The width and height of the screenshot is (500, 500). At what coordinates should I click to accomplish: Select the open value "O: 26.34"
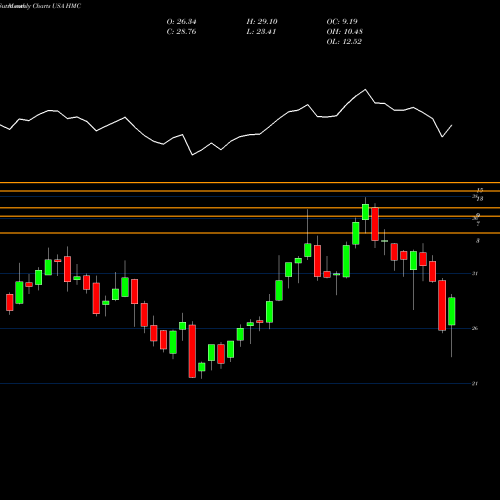[x=181, y=22]
